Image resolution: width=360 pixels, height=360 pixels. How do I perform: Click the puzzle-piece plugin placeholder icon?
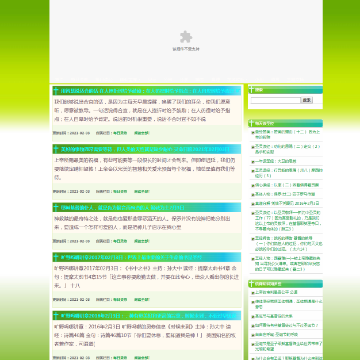tap(186, 37)
